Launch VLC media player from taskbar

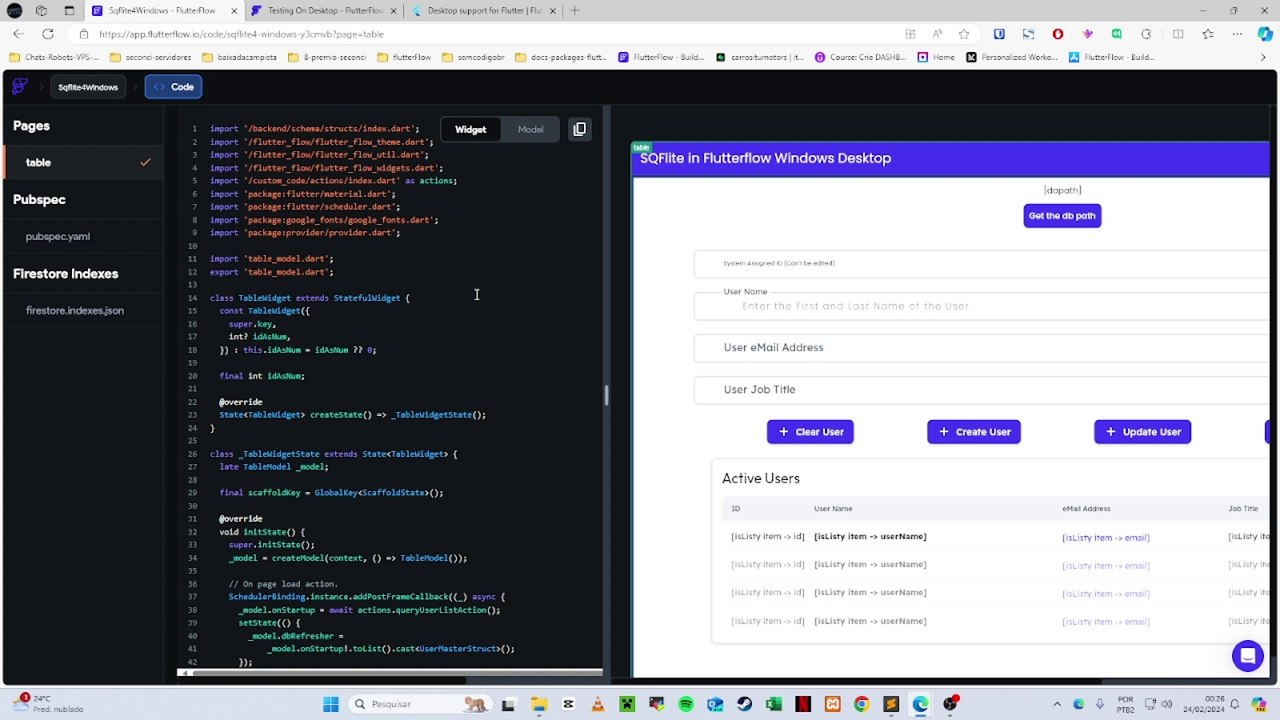(598, 704)
